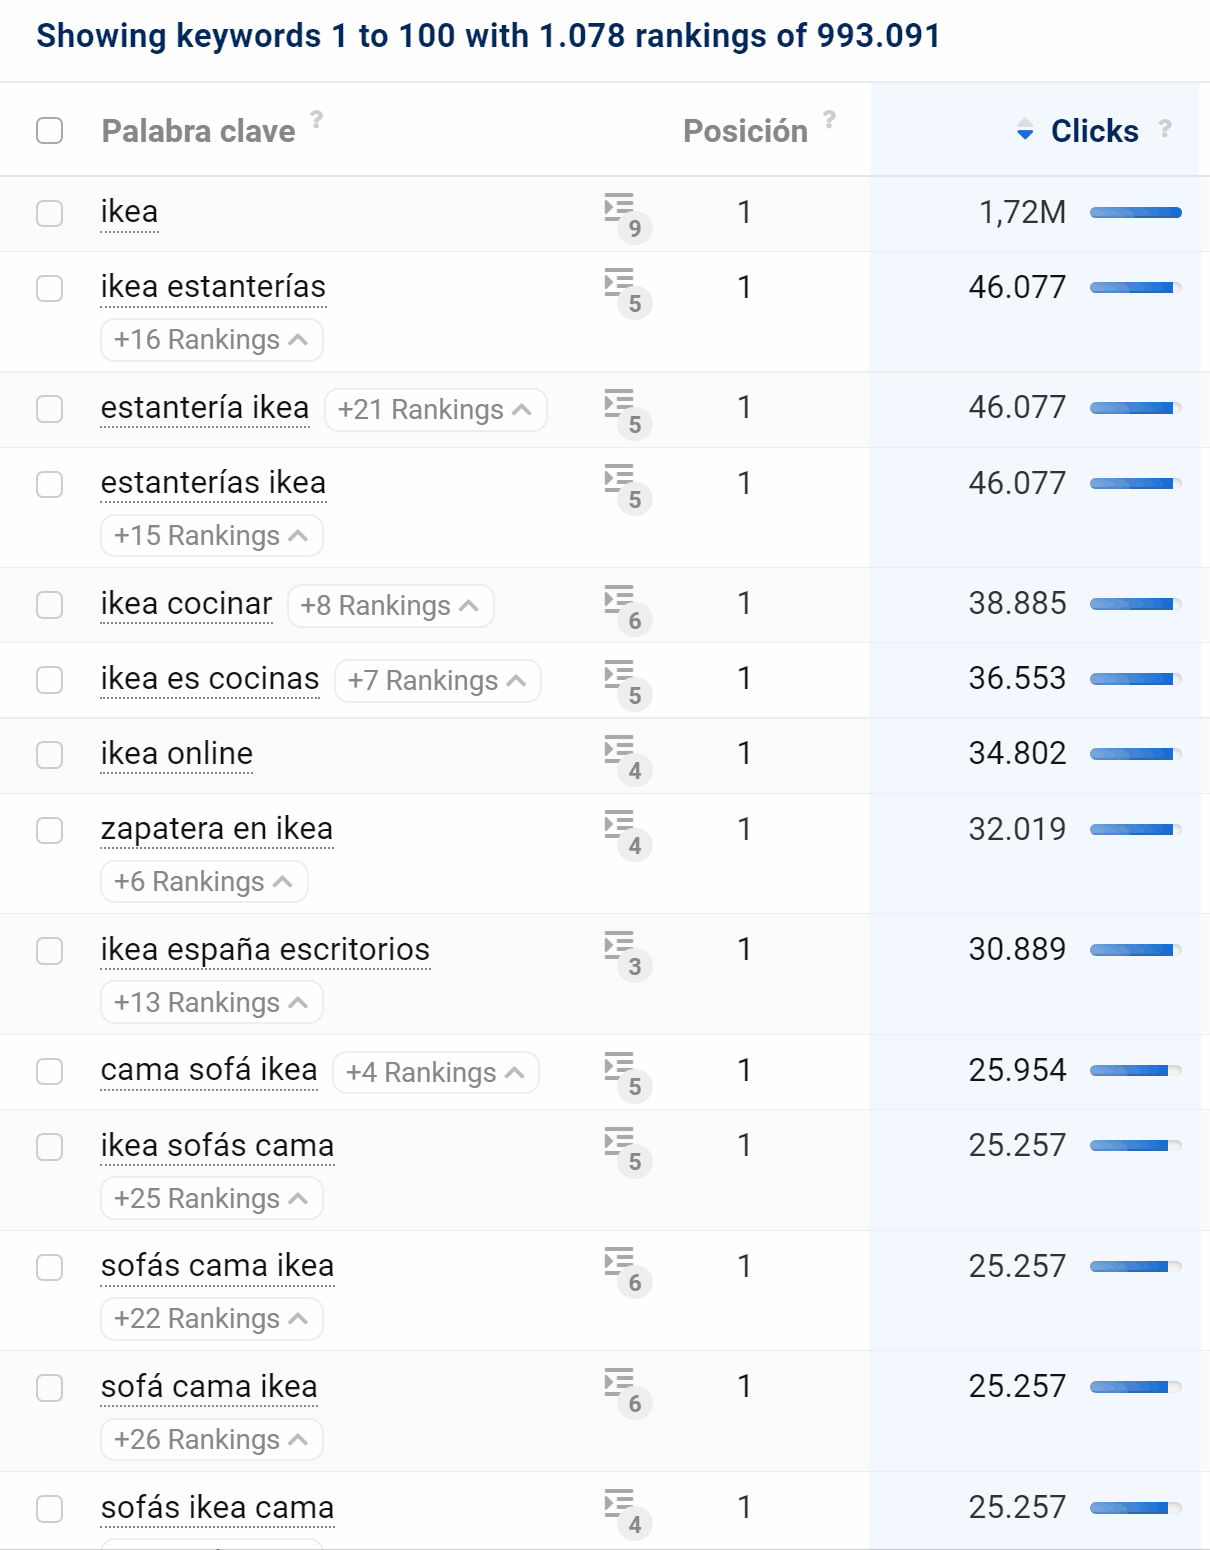Expand the +21 Rankings list for estantería ikea
1210x1550 pixels.
[x=435, y=410]
